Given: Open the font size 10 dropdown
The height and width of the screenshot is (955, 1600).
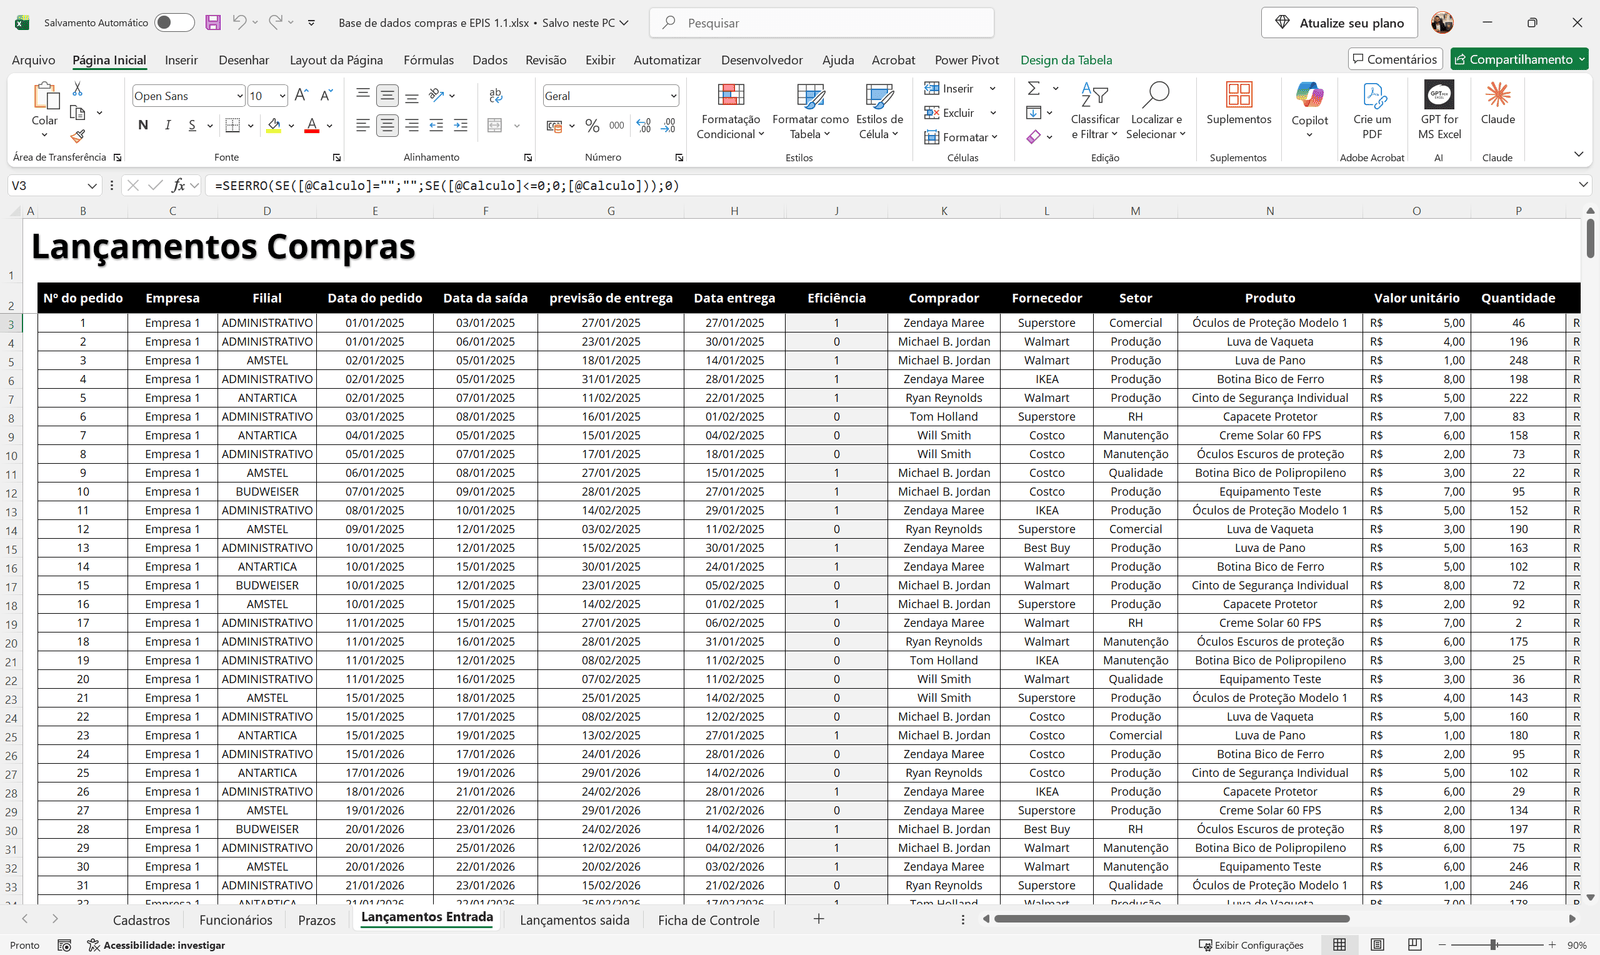Looking at the screenshot, I should point(282,96).
